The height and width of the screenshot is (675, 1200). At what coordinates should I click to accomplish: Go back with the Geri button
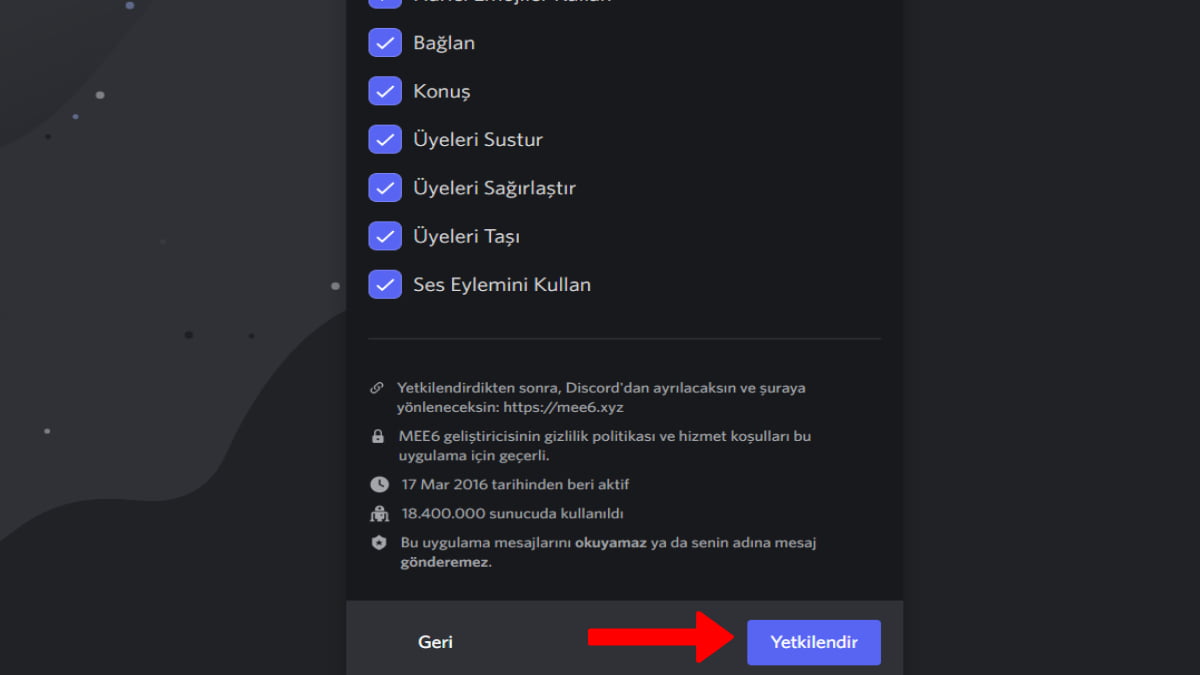(435, 643)
